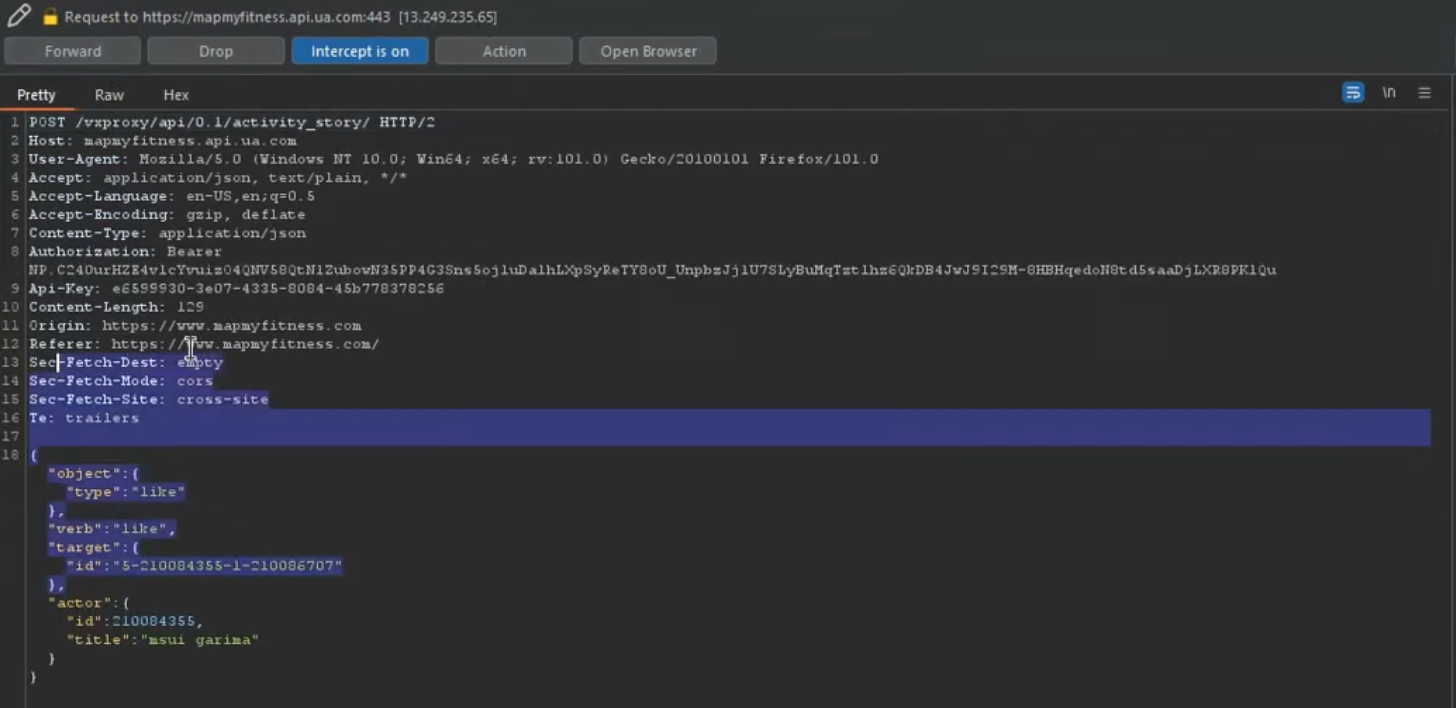
Task: Drop the intercepted request
Action: coord(216,51)
